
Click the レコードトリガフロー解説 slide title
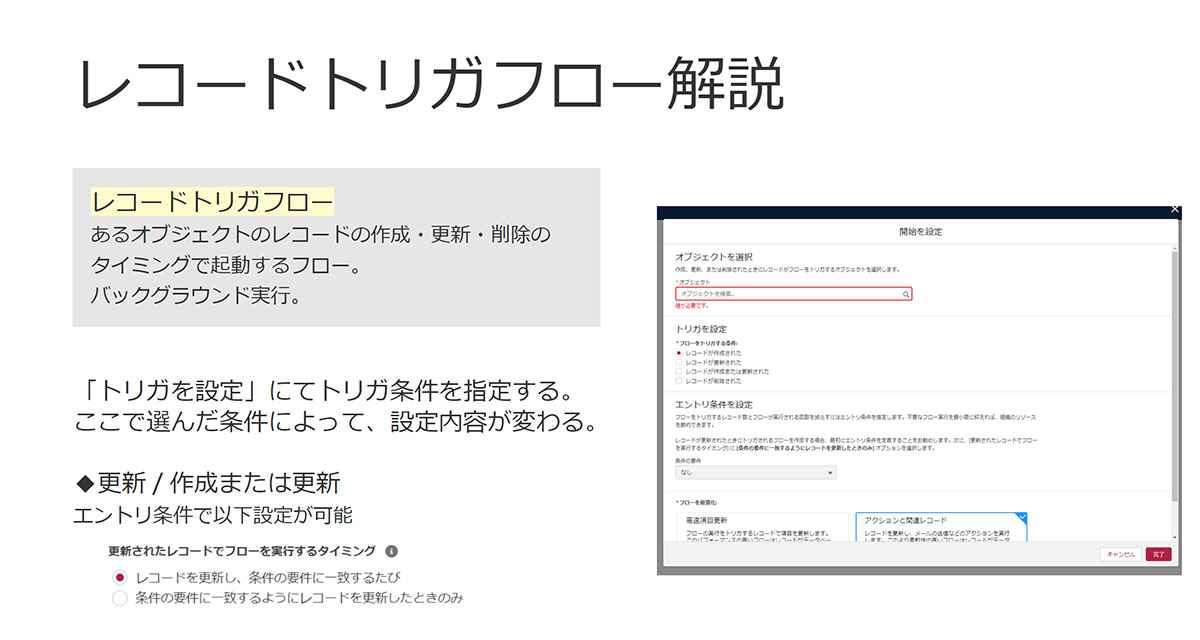pos(430,86)
